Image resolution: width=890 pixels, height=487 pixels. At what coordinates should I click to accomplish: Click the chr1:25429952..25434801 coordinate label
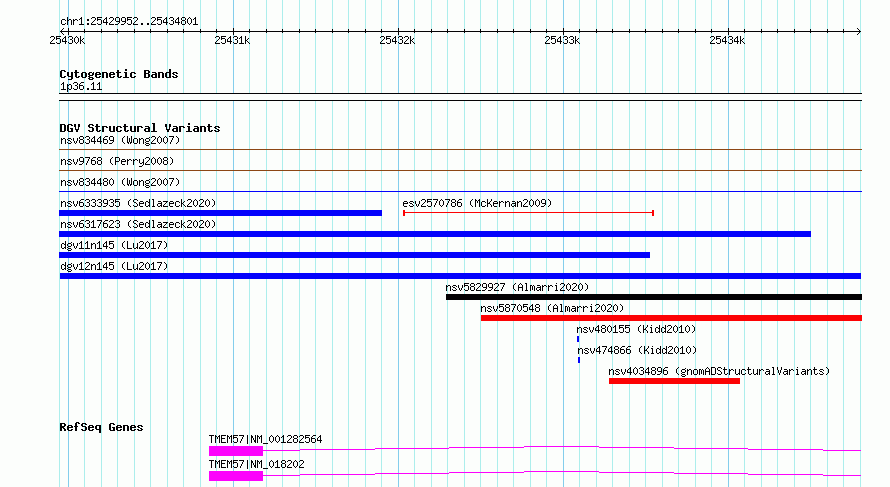(x=129, y=22)
